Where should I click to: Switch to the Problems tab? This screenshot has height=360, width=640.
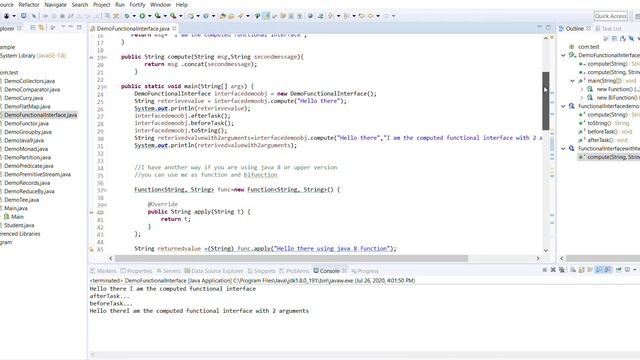[x=294, y=271]
